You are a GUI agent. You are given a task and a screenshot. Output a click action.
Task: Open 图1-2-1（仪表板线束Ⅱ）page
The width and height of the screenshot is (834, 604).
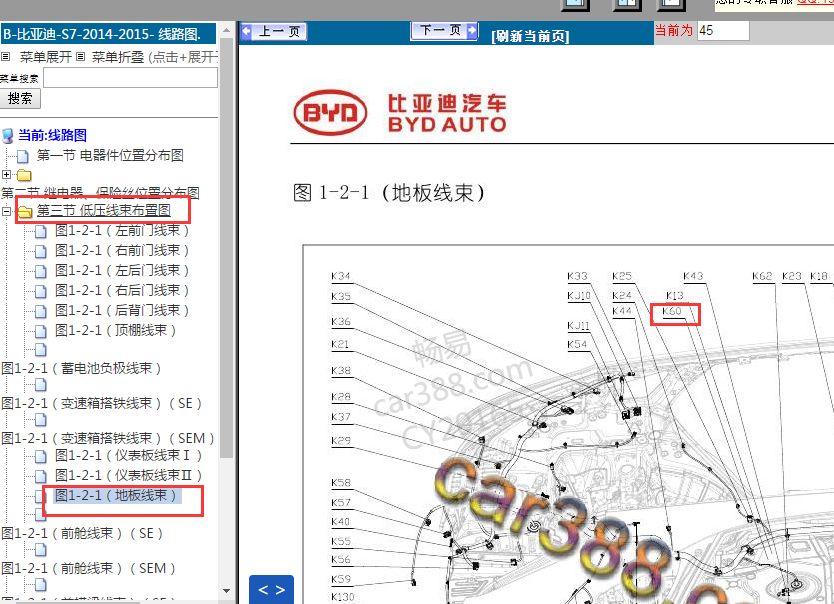pyautogui.click(x=128, y=475)
